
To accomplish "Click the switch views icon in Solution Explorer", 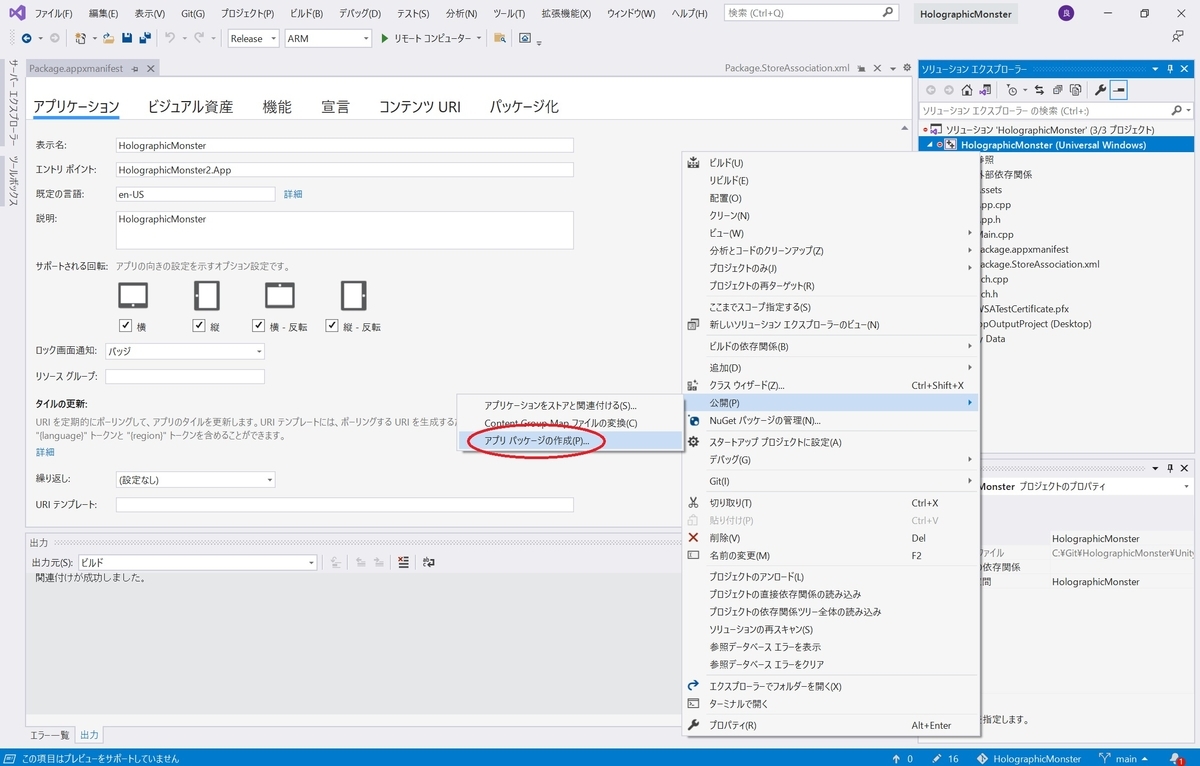I will (x=984, y=90).
